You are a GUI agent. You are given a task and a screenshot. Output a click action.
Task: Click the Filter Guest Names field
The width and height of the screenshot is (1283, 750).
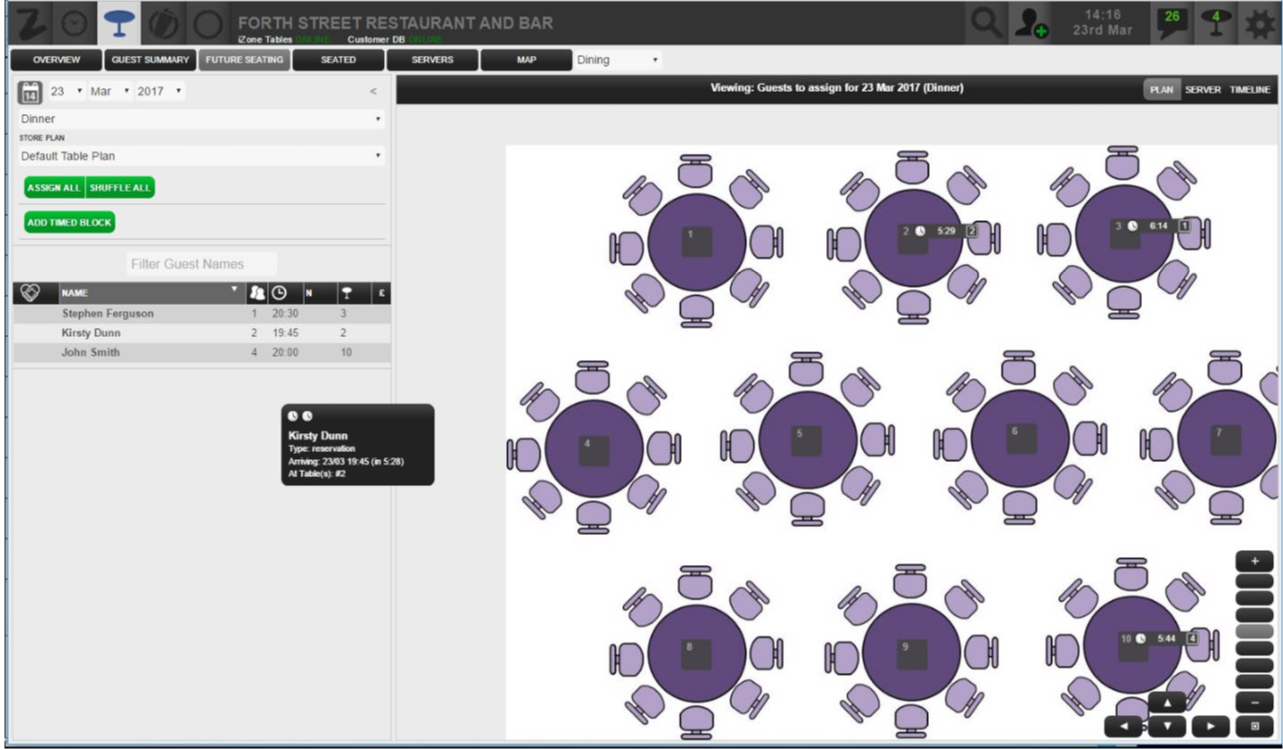(202, 264)
